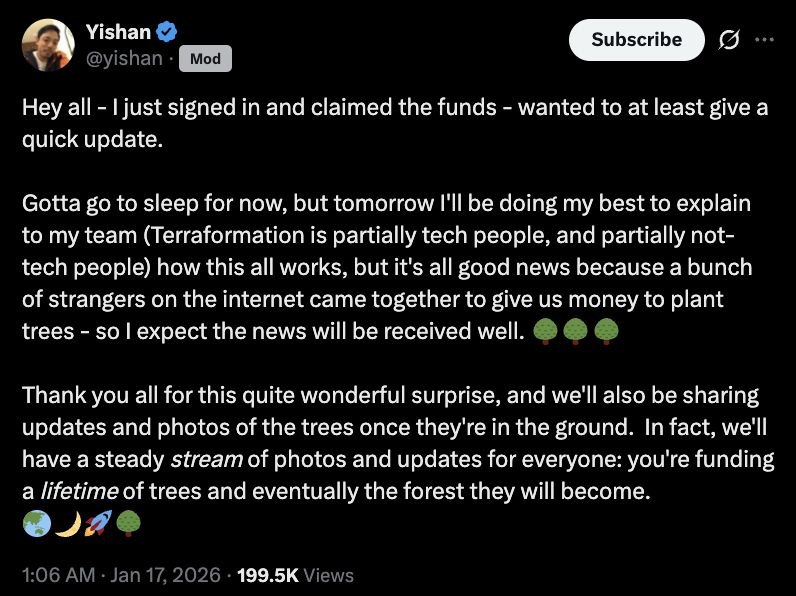This screenshot has height=596, width=796.
Task: Click the crescent moon emoji
Action: [67, 522]
